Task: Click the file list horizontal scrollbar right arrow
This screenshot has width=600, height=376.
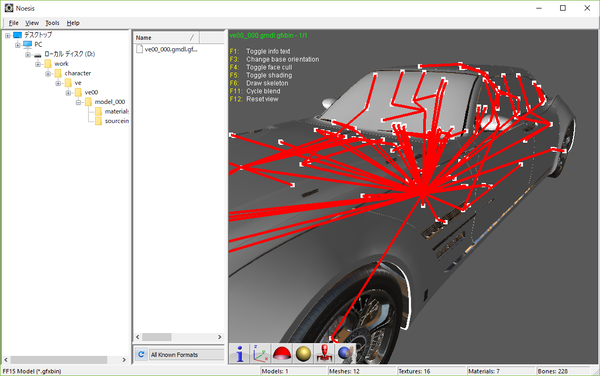Action: tap(220, 337)
